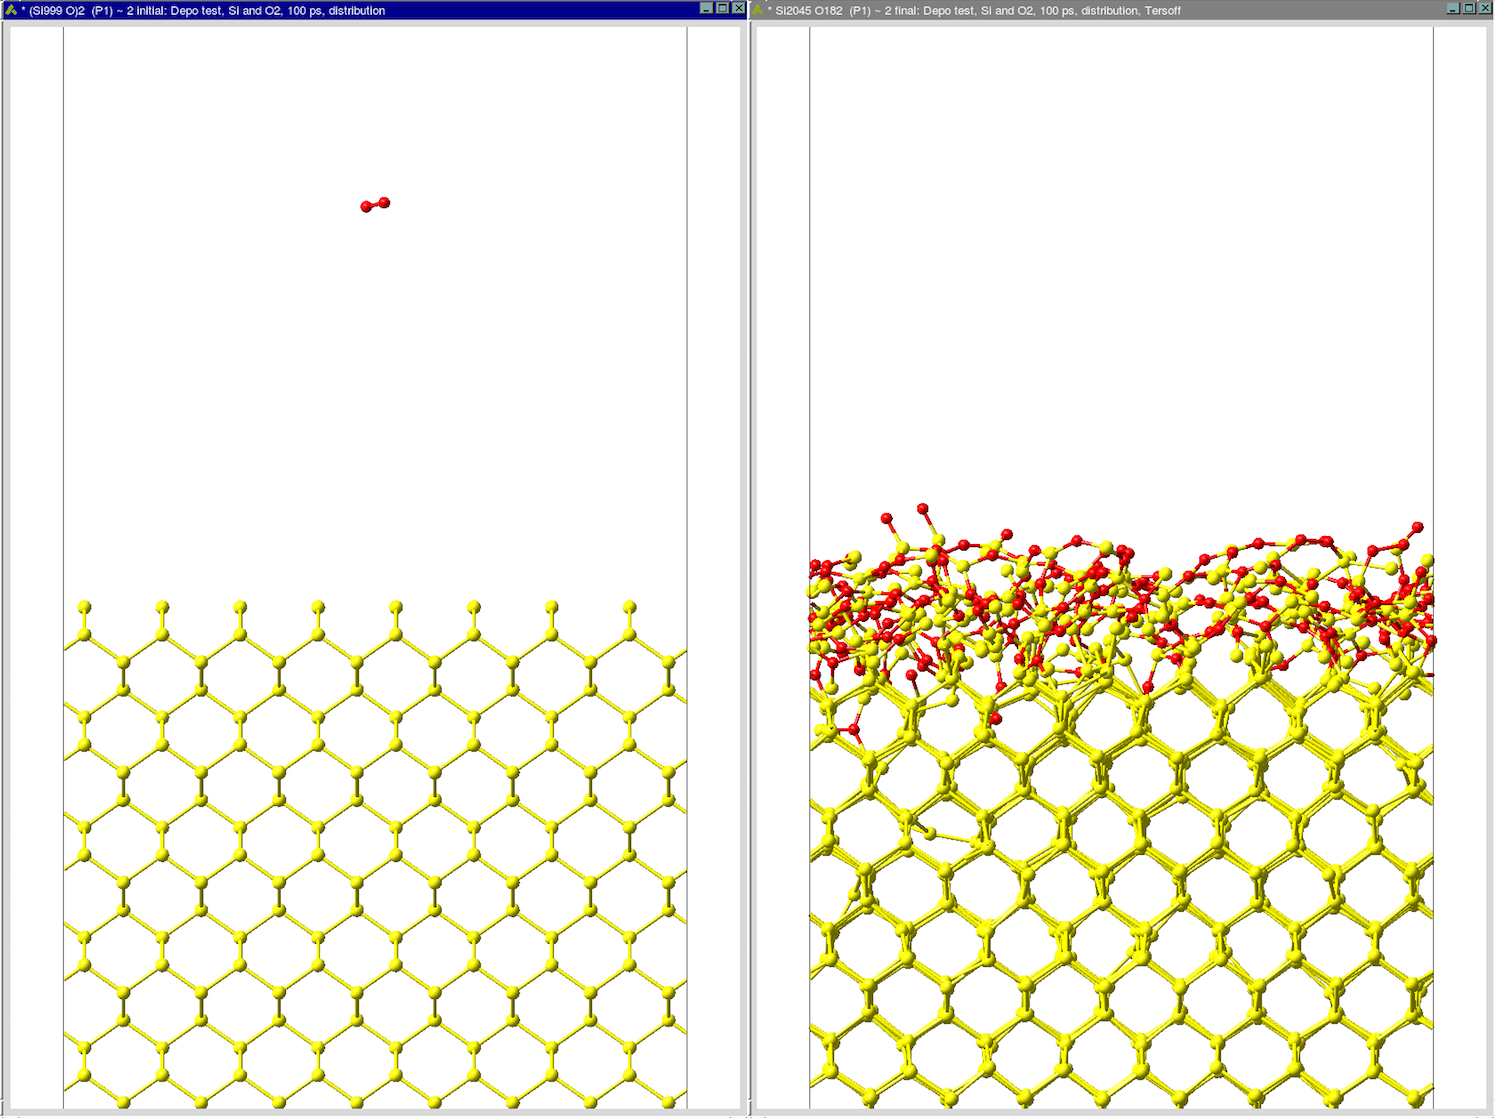
Task: Click the app icon in the final Tersoff window title bar
Action: point(758,10)
